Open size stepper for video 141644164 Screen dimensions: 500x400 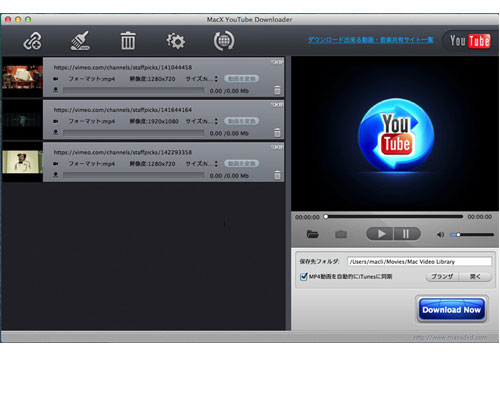coord(216,121)
